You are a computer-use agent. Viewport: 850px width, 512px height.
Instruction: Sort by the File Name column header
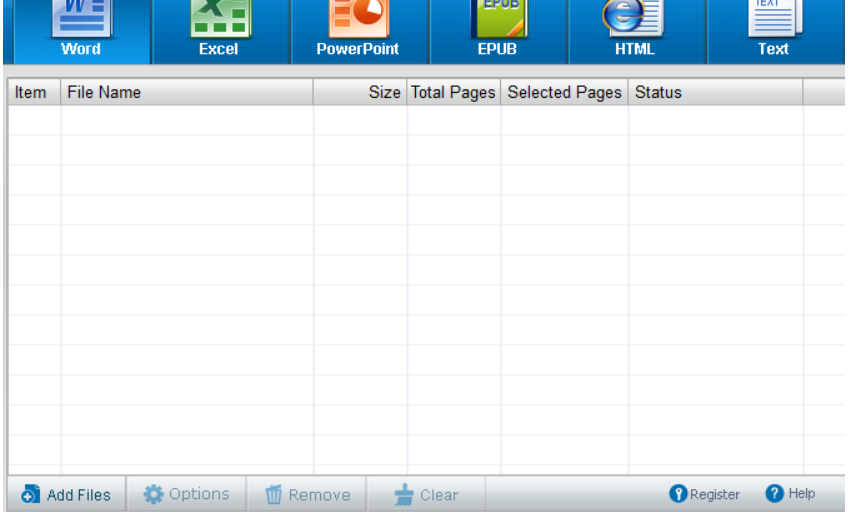[x=187, y=92]
